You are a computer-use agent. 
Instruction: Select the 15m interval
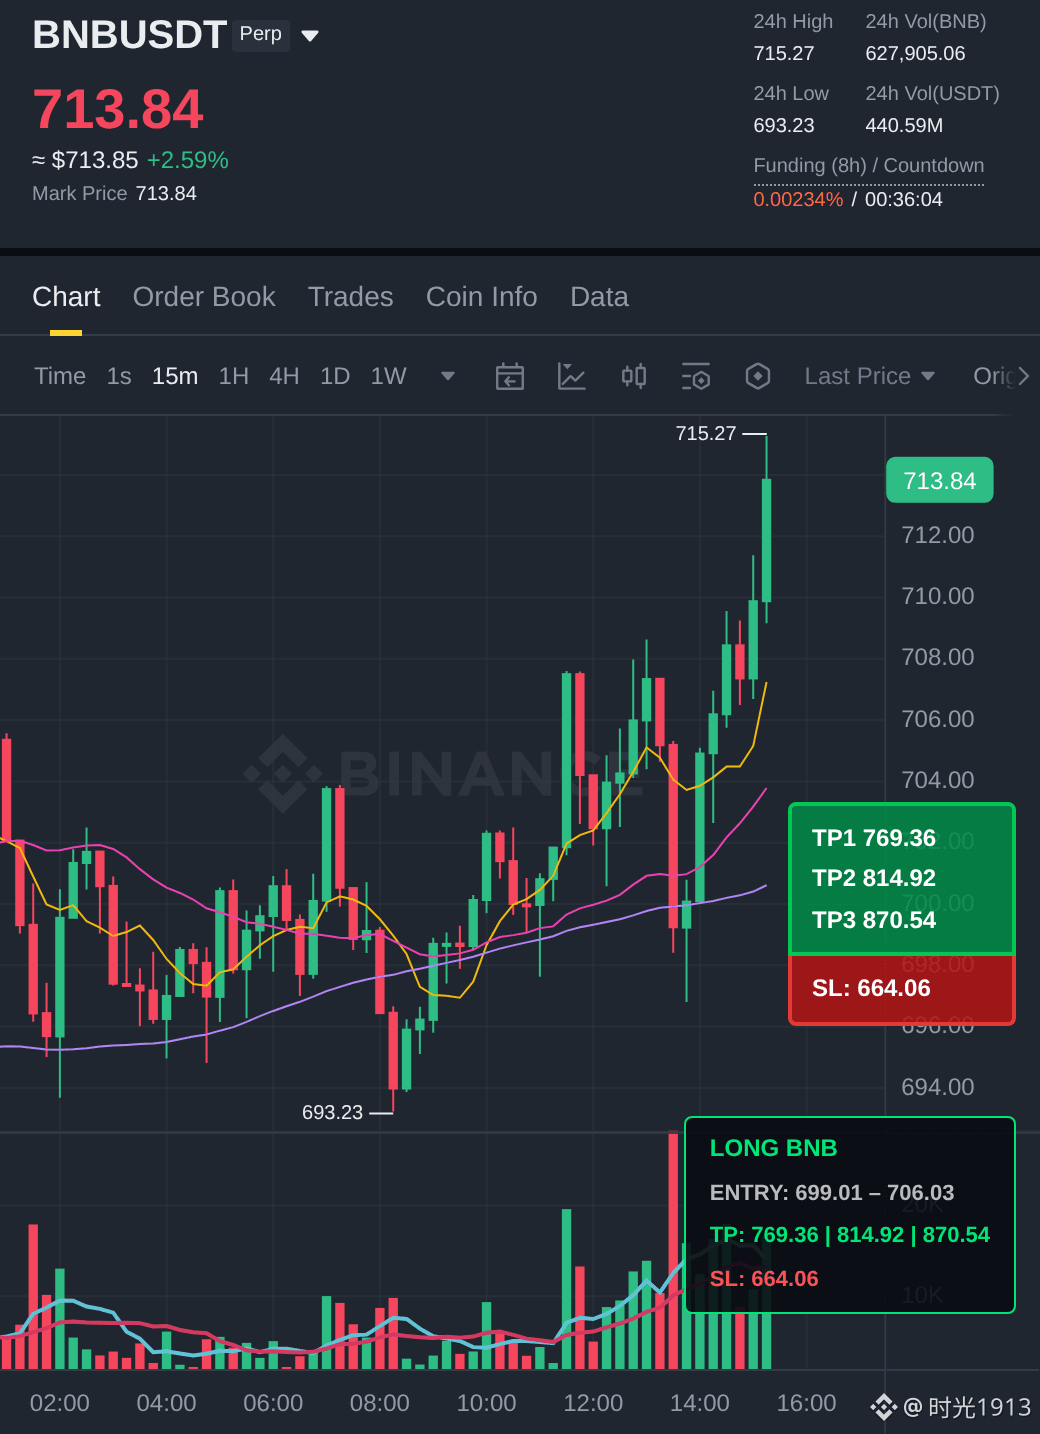click(175, 376)
